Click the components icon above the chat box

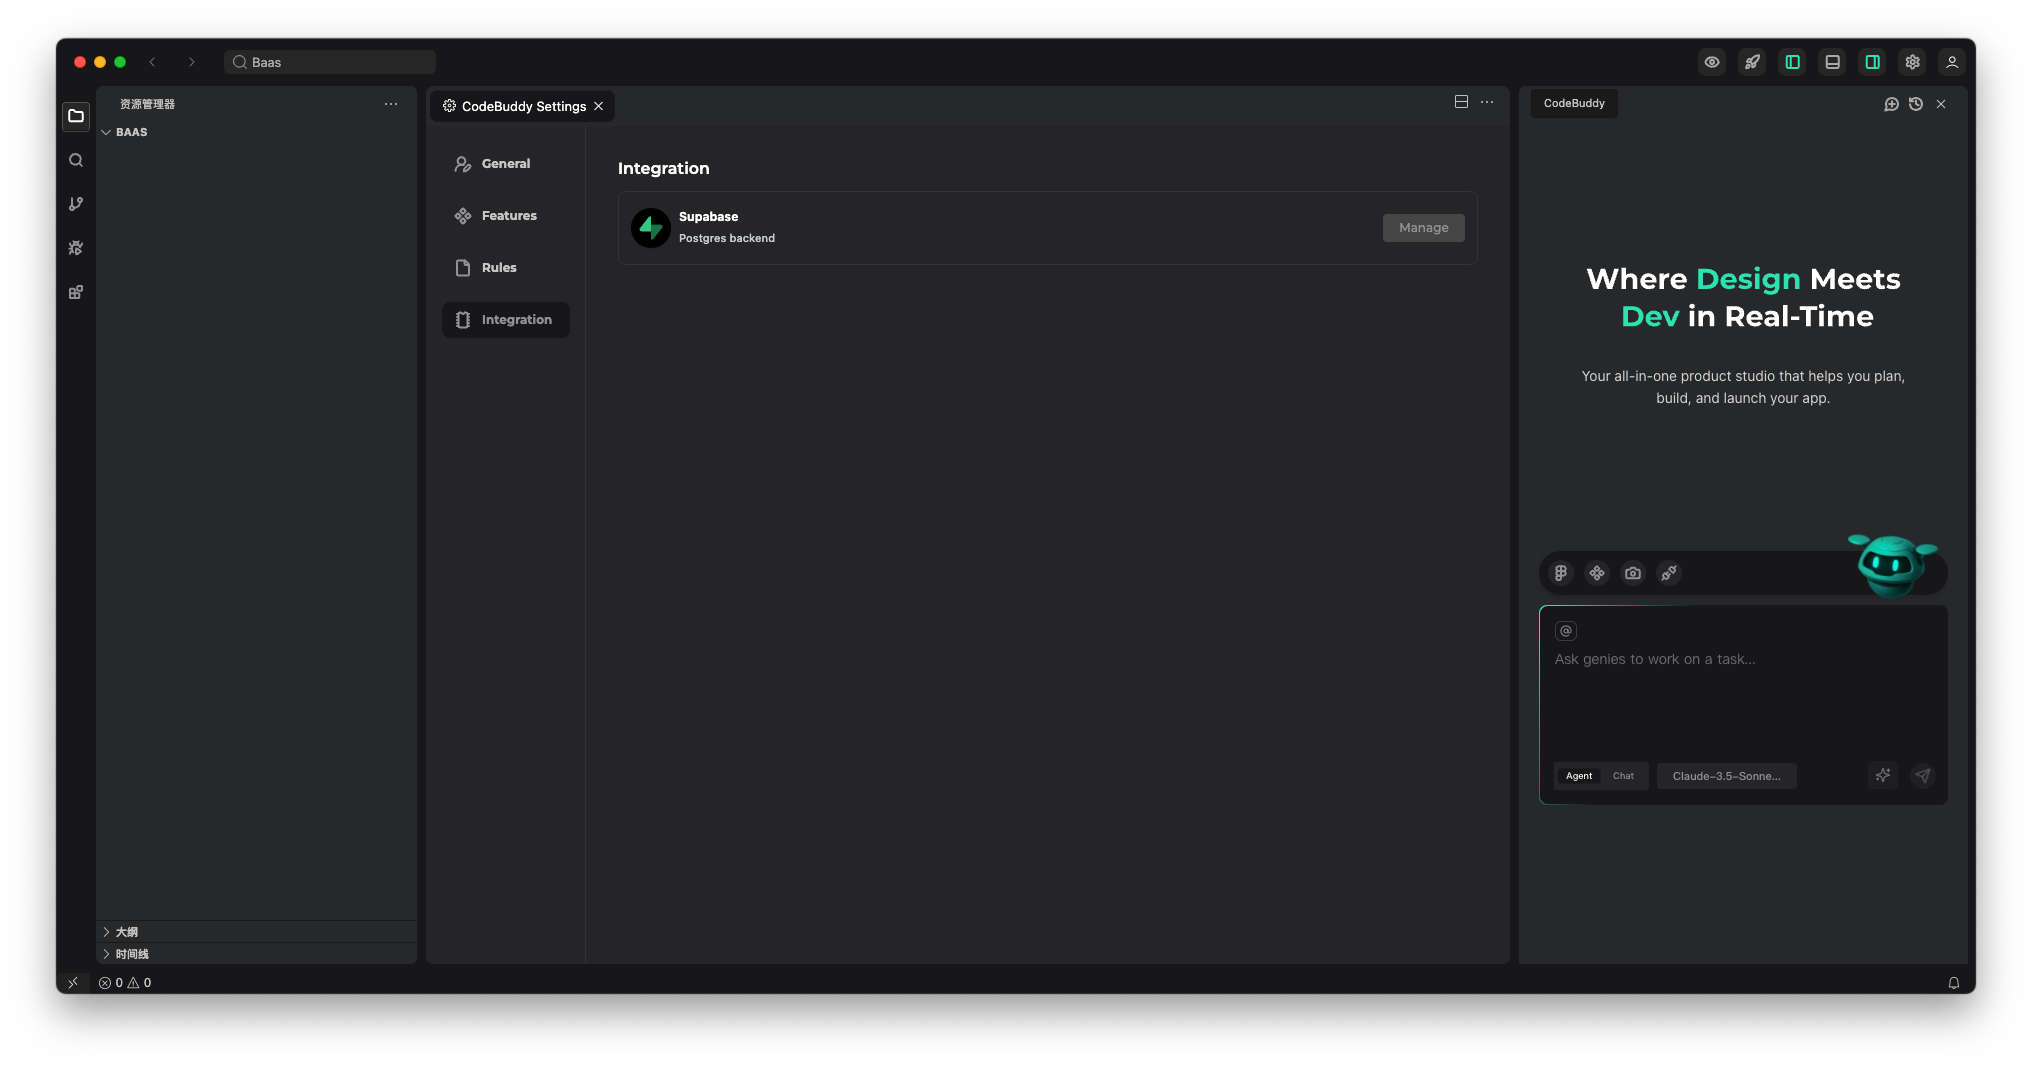tap(1597, 573)
